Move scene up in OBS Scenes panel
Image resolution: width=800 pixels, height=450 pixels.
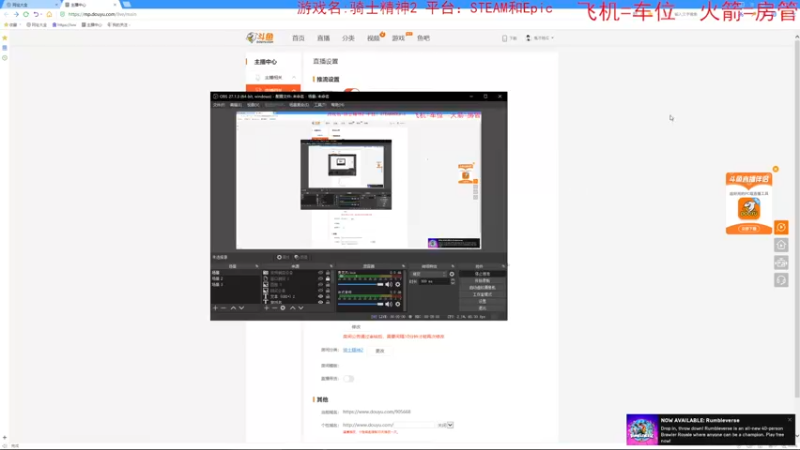[x=233, y=308]
